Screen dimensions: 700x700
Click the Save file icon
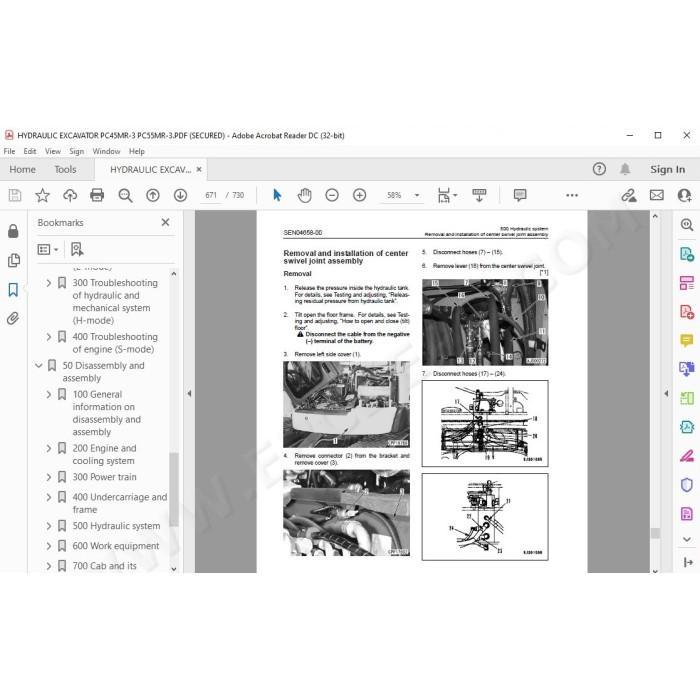[15, 195]
